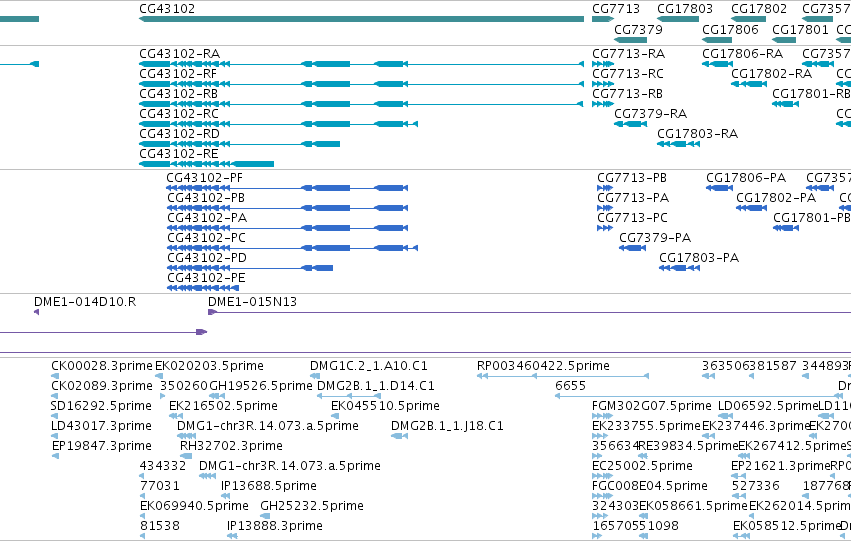Click transcript label CG43102-RF
Image resolution: width=851 pixels, height=541 pixels.
coord(178,74)
